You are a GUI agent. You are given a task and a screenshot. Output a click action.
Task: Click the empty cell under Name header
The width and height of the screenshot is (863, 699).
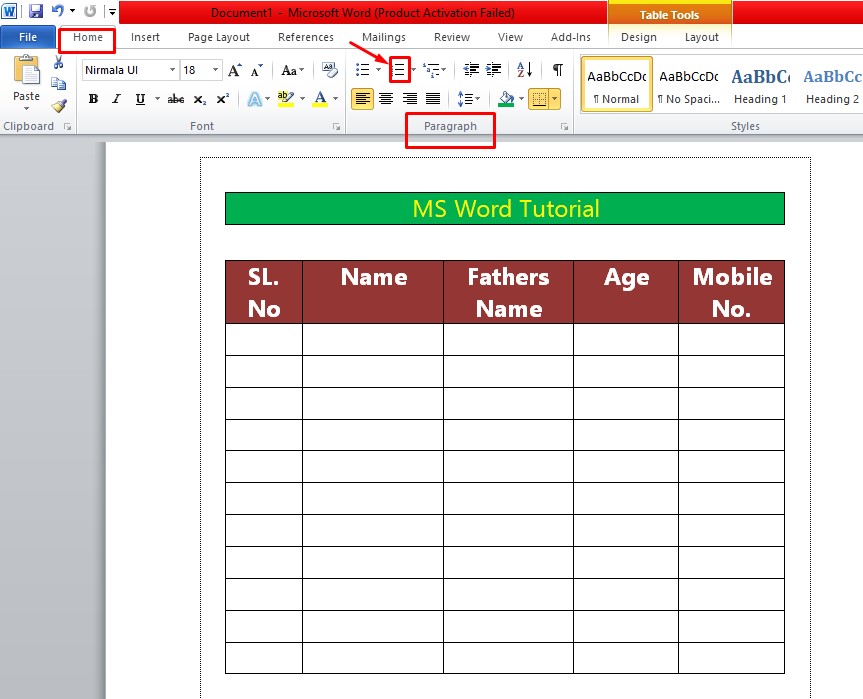pyautogui.click(x=373, y=339)
